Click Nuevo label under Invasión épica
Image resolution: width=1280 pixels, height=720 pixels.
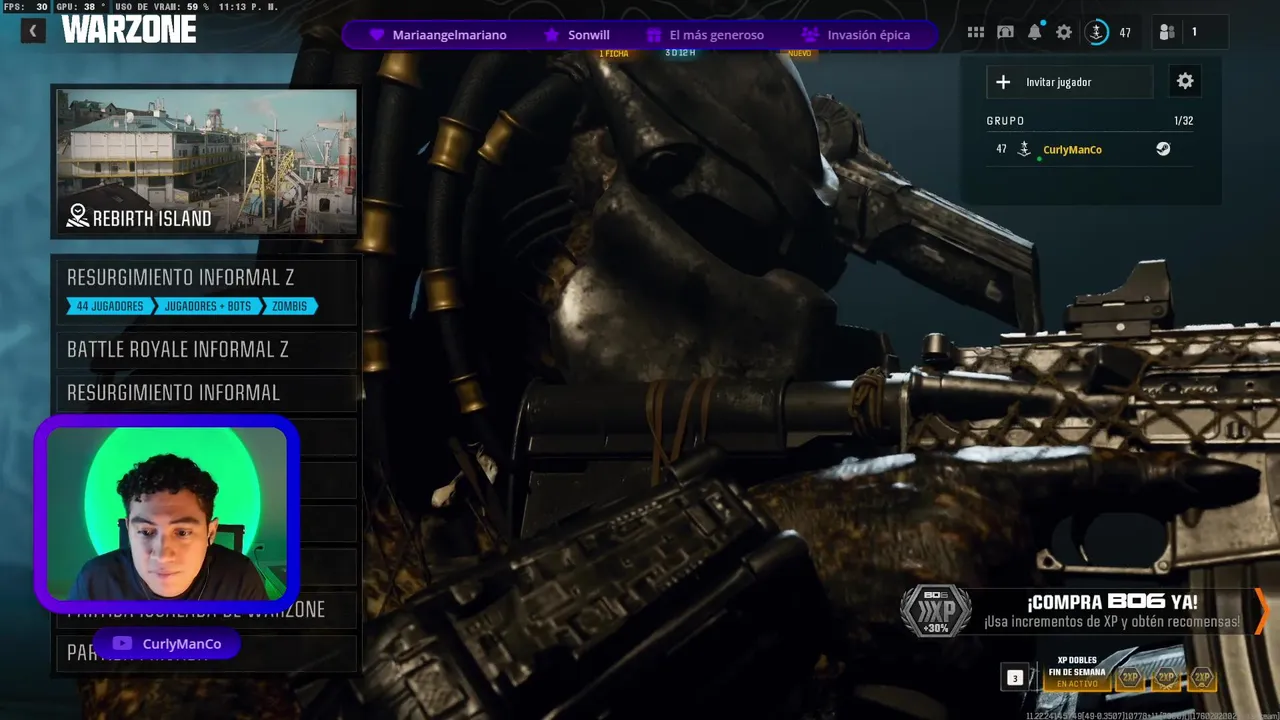tap(800, 53)
